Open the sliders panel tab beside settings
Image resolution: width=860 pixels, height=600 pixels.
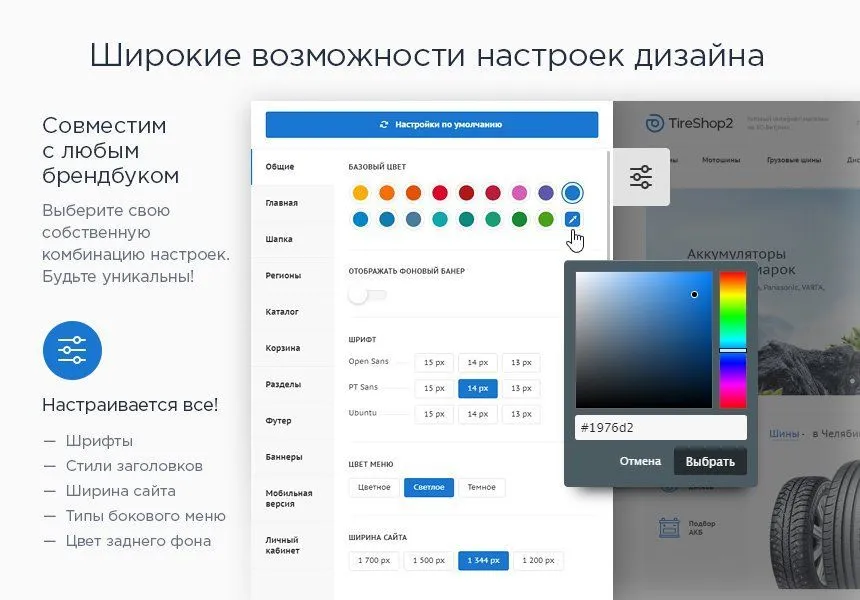pyautogui.click(x=639, y=176)
